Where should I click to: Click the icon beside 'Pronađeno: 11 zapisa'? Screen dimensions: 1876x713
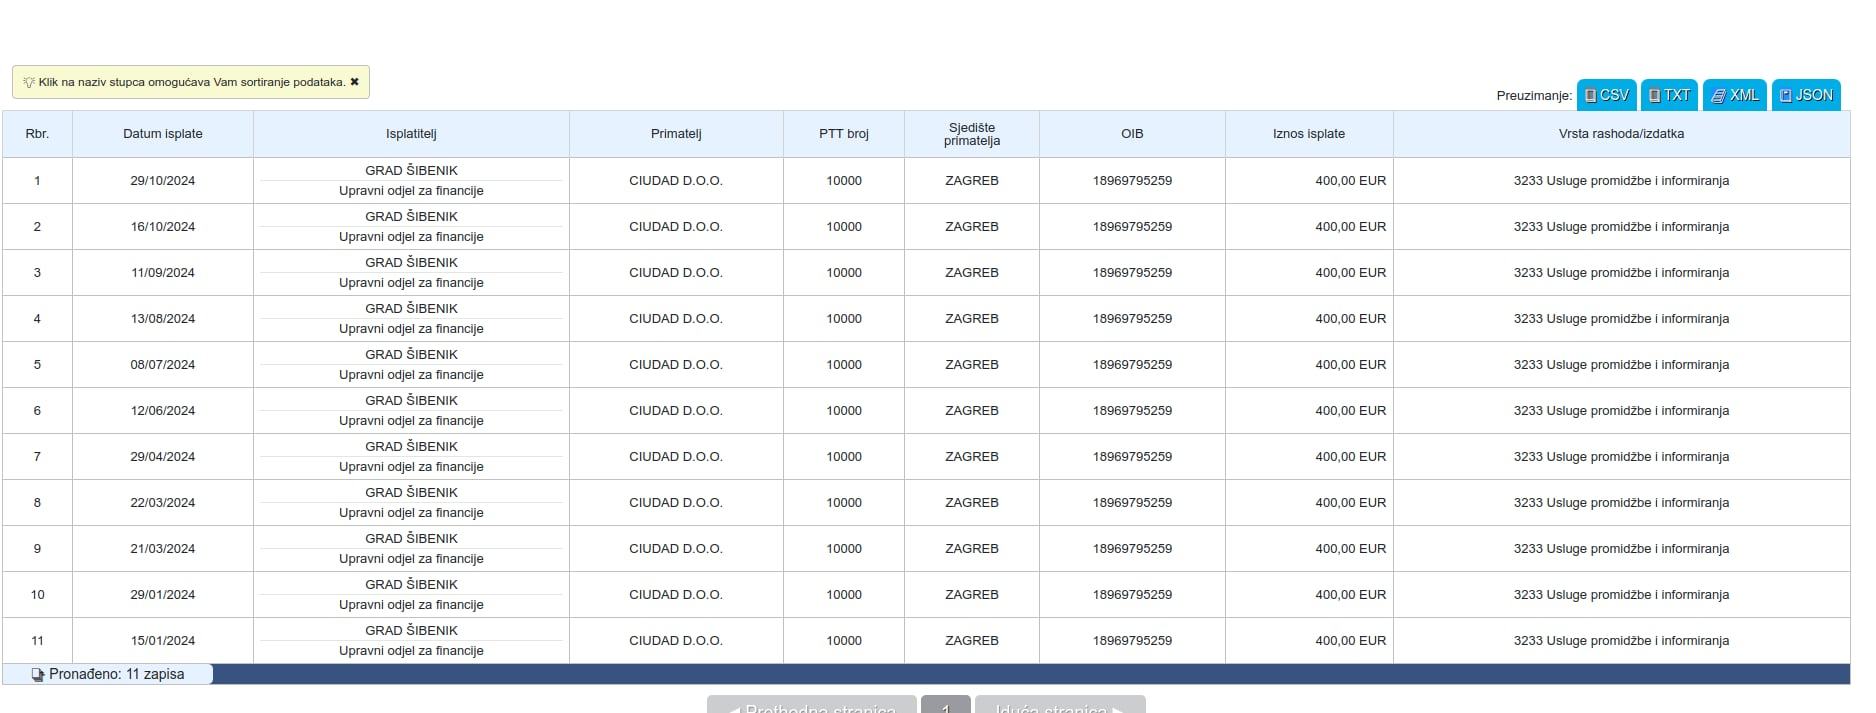38,675
